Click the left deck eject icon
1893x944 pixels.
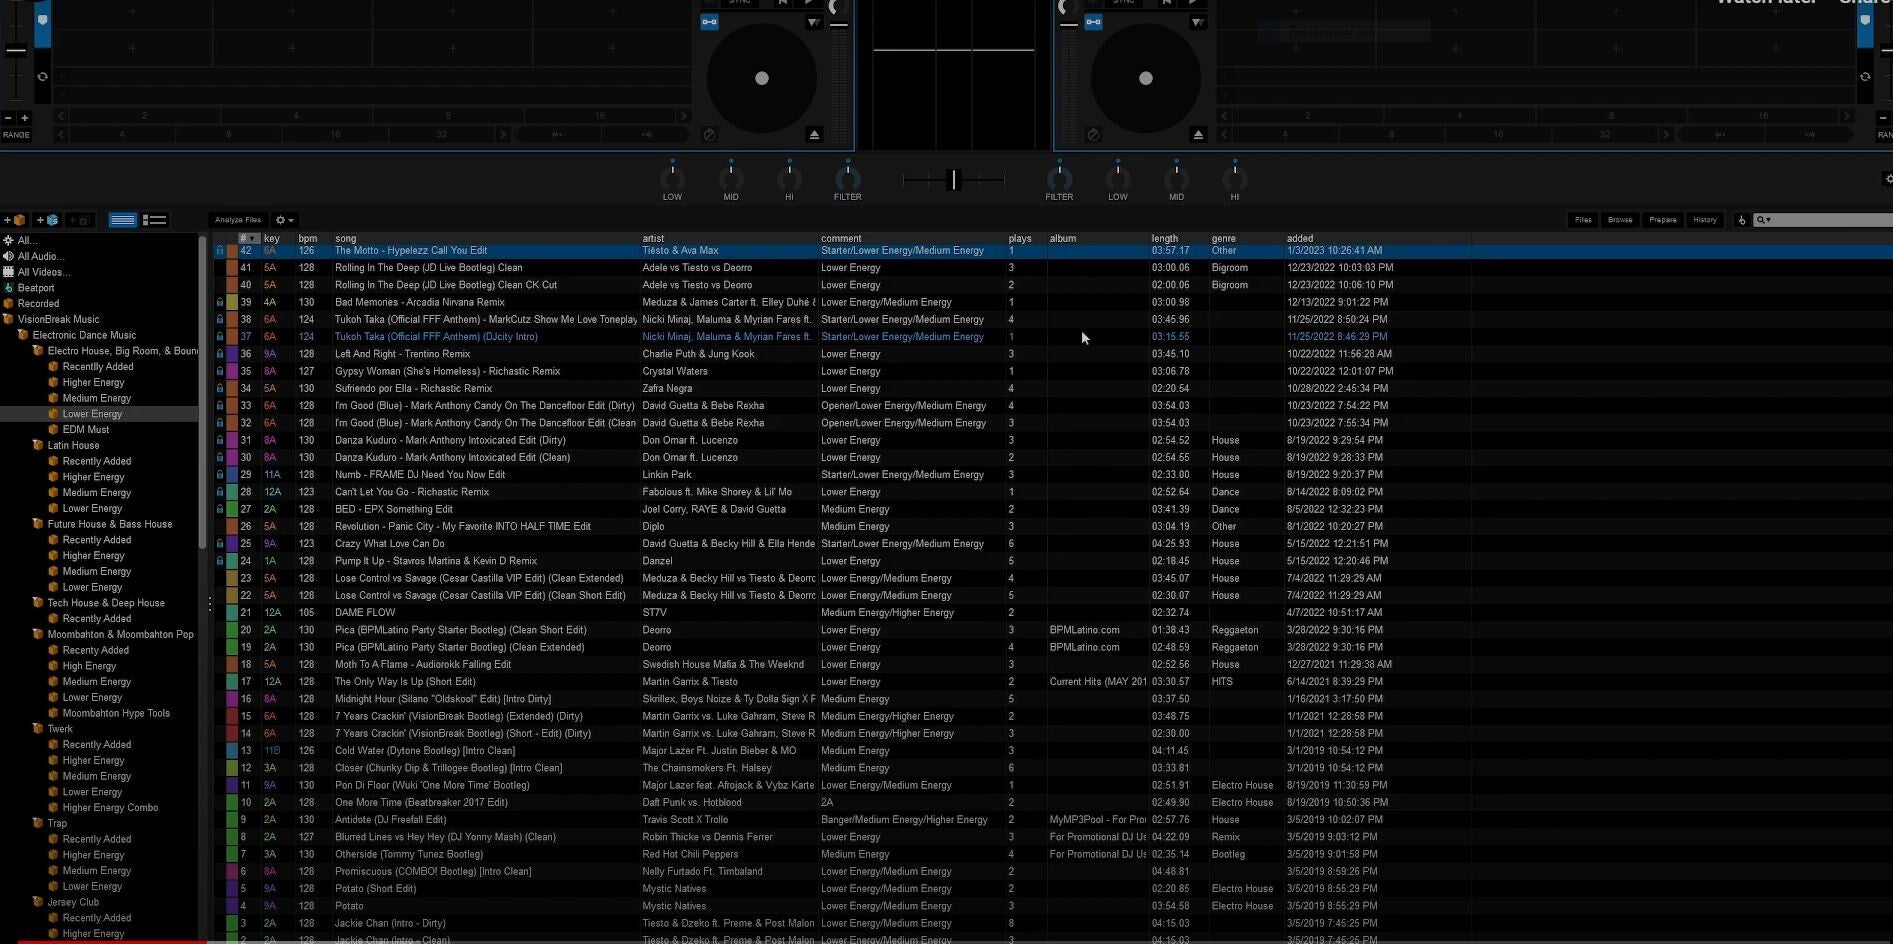pos(814,135)
